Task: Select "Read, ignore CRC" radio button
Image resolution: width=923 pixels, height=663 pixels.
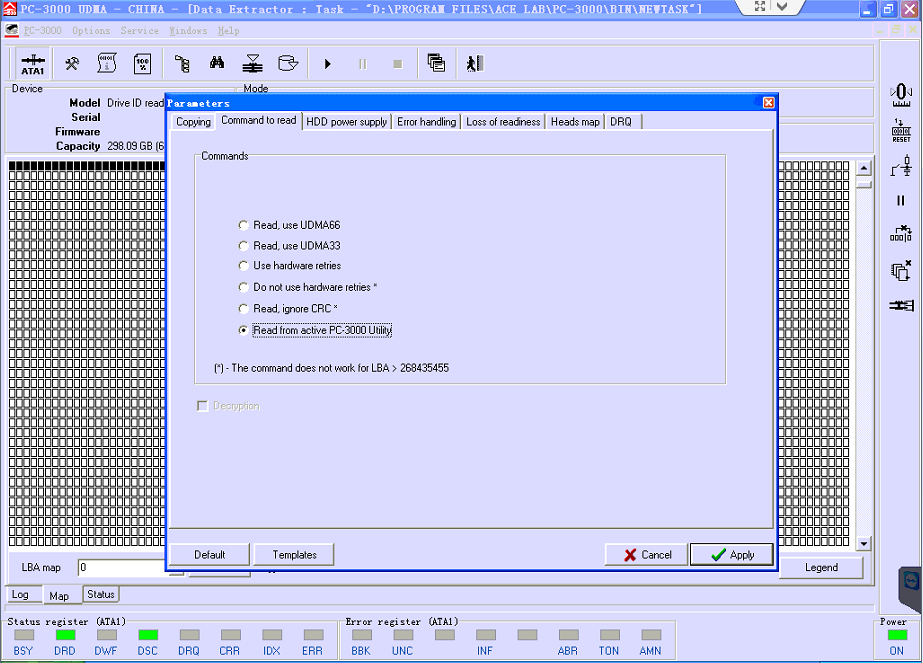Action: [244, 309]
